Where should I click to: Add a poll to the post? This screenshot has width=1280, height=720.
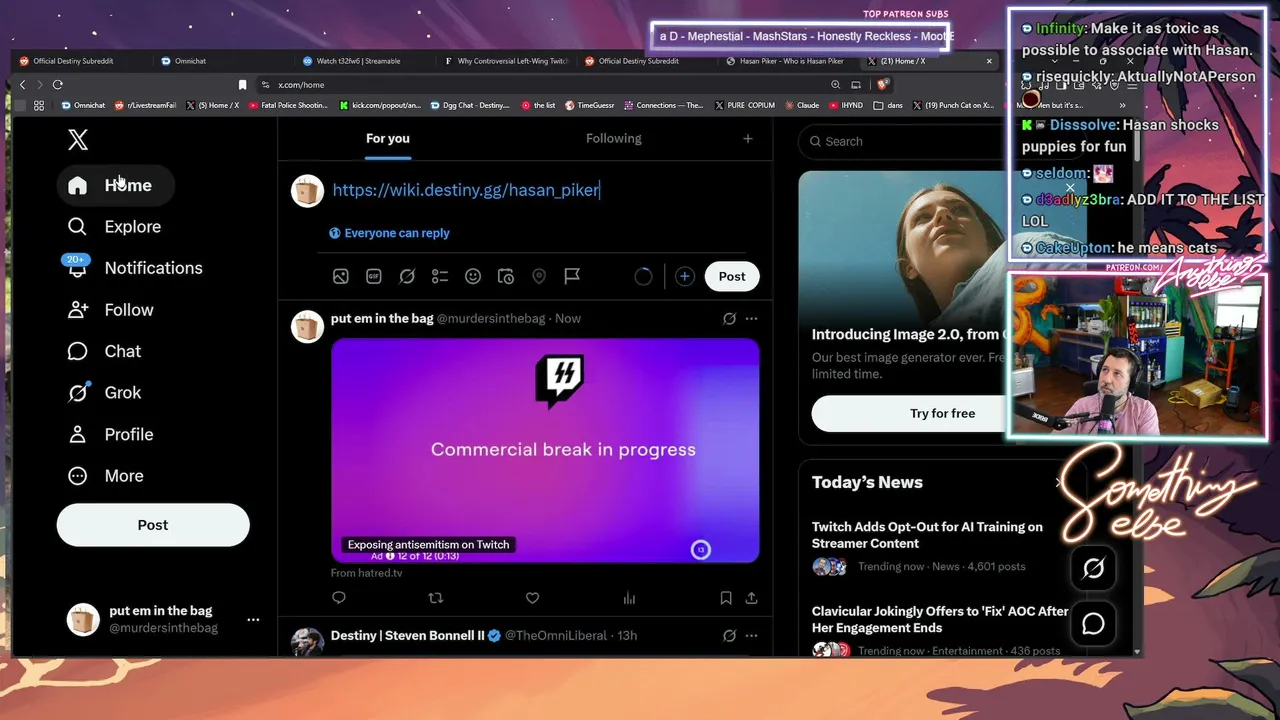(x=440, y=276)
